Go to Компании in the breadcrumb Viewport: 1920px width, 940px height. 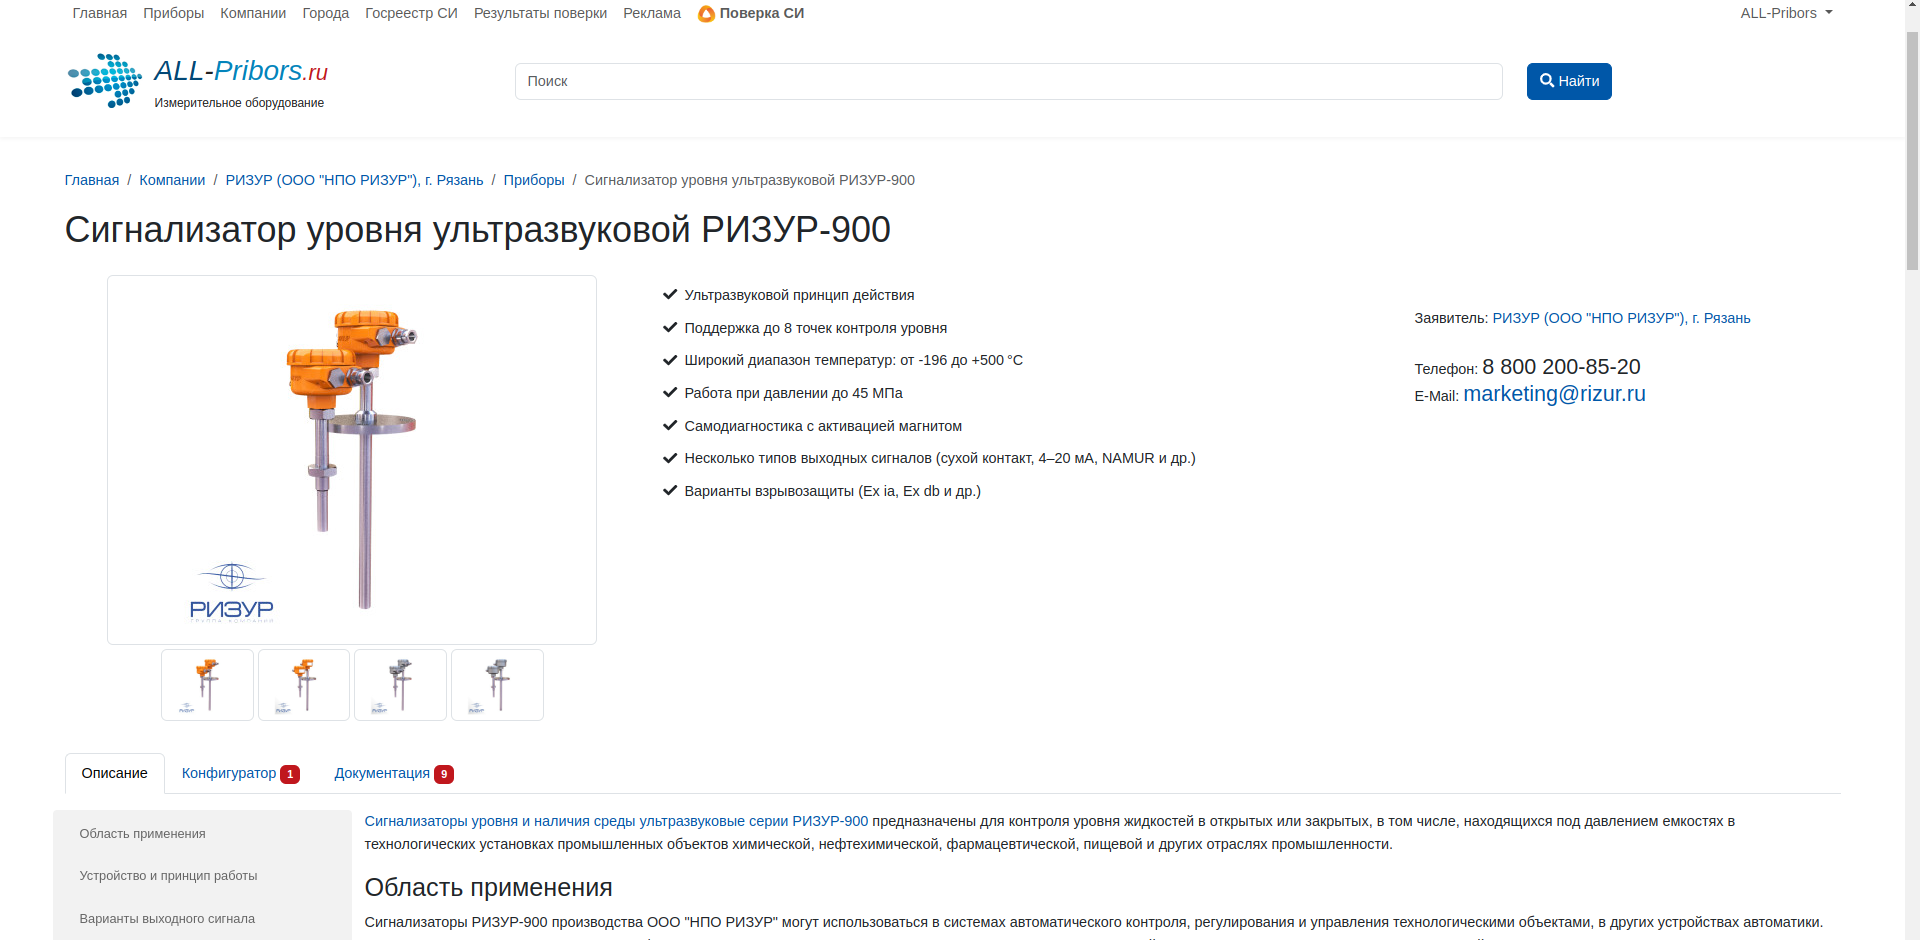[x=172, y=180]
